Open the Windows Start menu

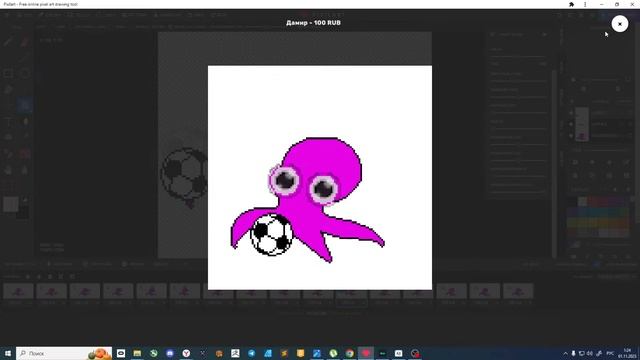tap(8, 353)
